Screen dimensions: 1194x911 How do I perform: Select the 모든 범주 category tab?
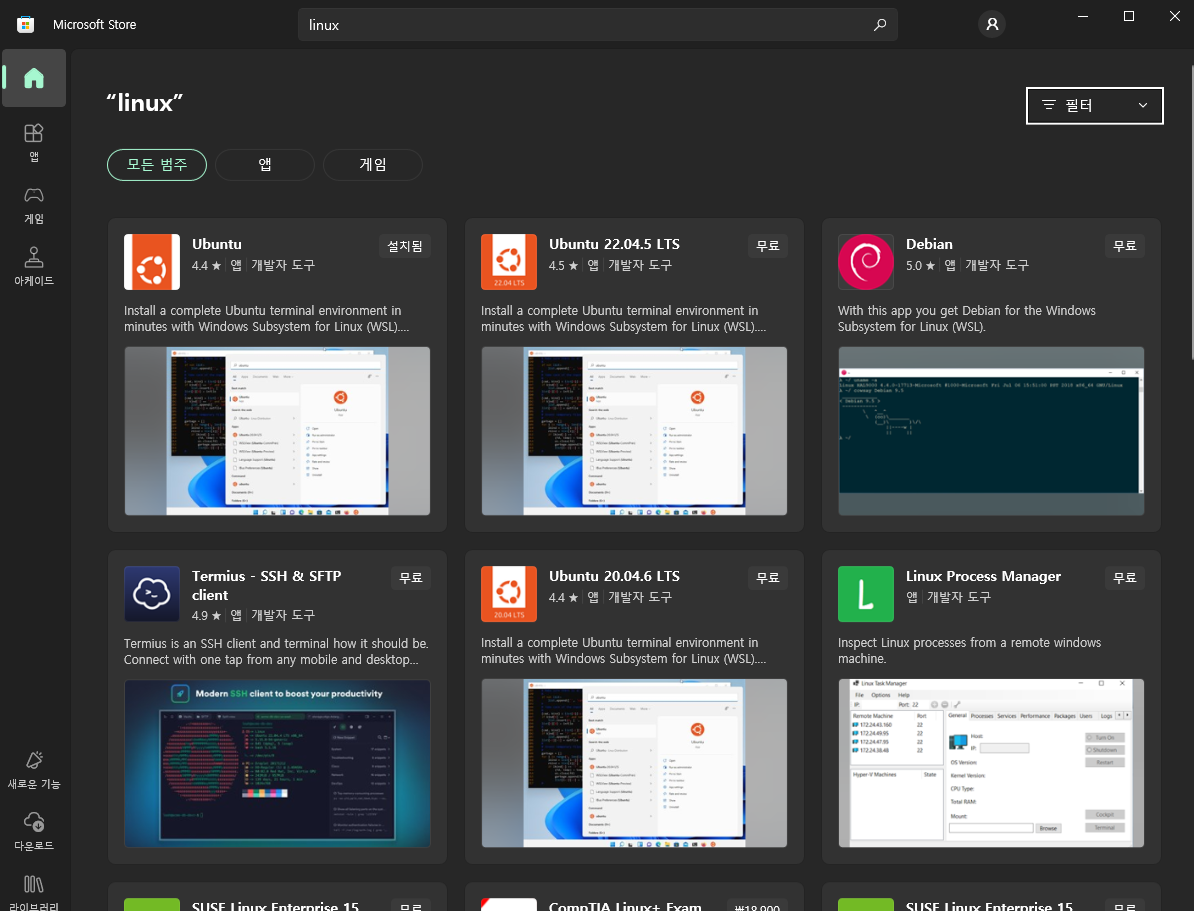click(157, 165)
